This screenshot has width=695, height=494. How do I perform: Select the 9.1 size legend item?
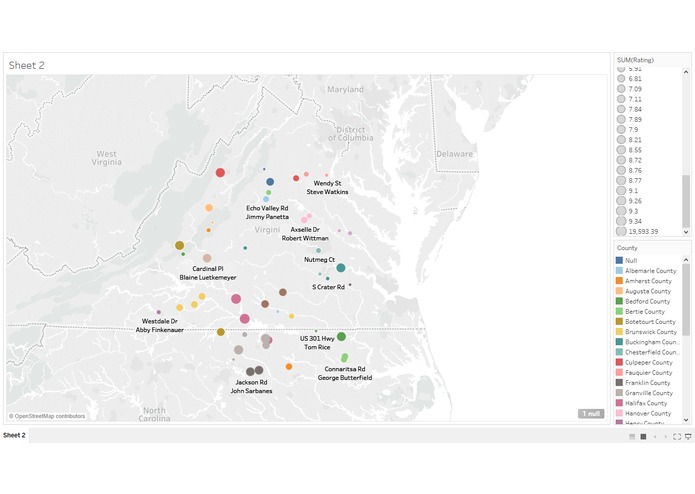tap(628, 191)
